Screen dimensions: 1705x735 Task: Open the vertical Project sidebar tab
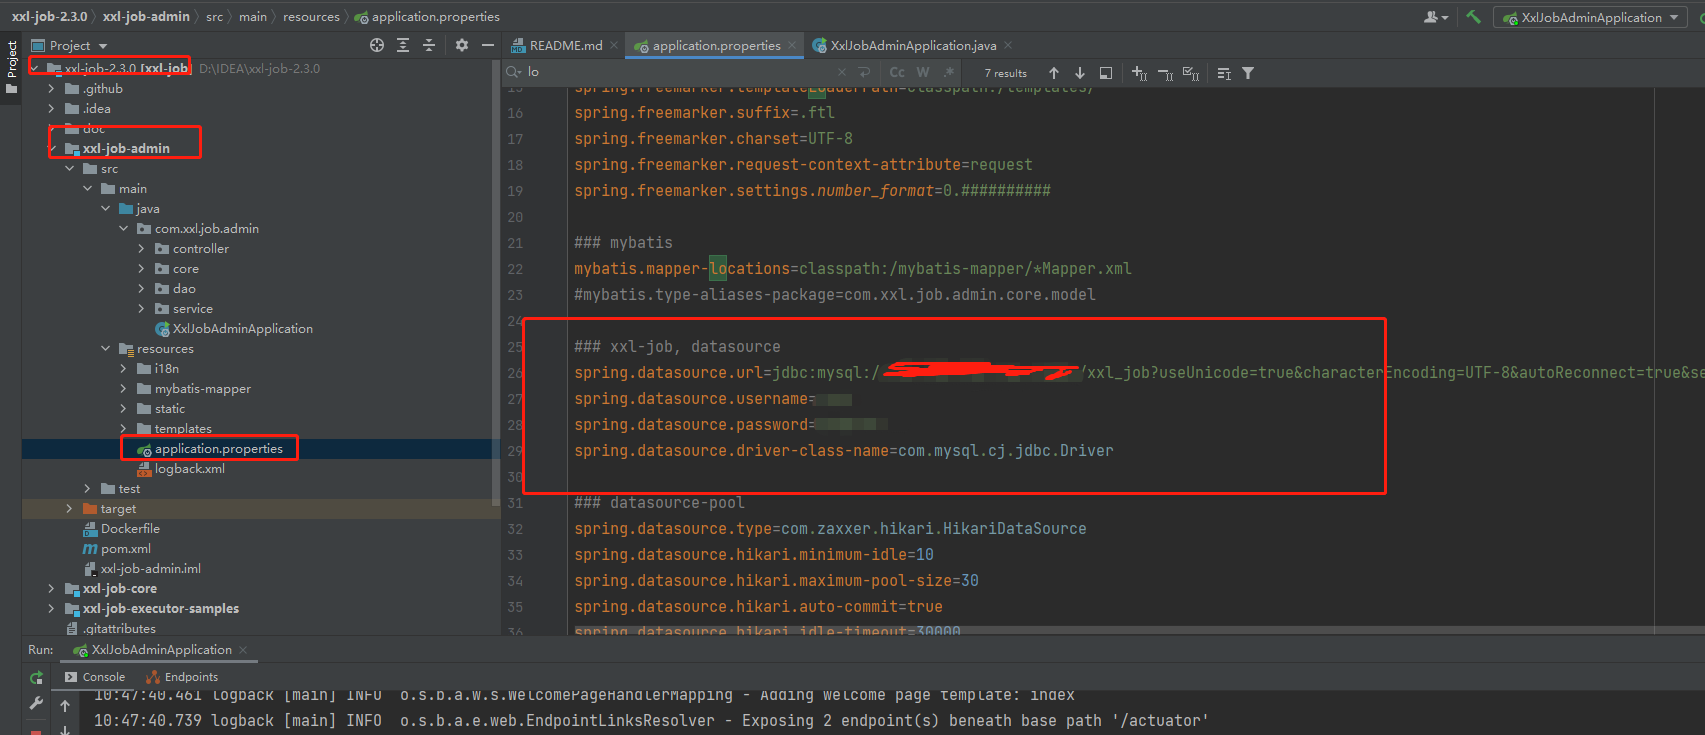[11, 67]
